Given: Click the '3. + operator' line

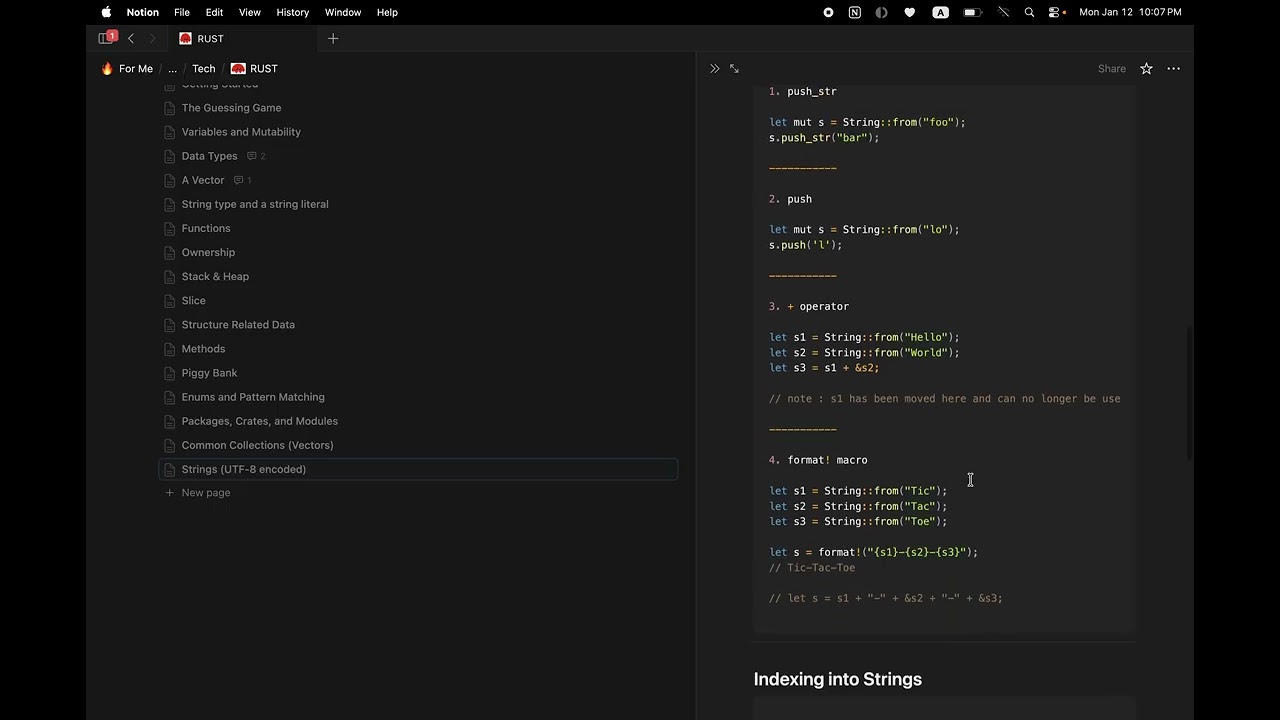Looking at the screenshot, I should coord(809,306).
